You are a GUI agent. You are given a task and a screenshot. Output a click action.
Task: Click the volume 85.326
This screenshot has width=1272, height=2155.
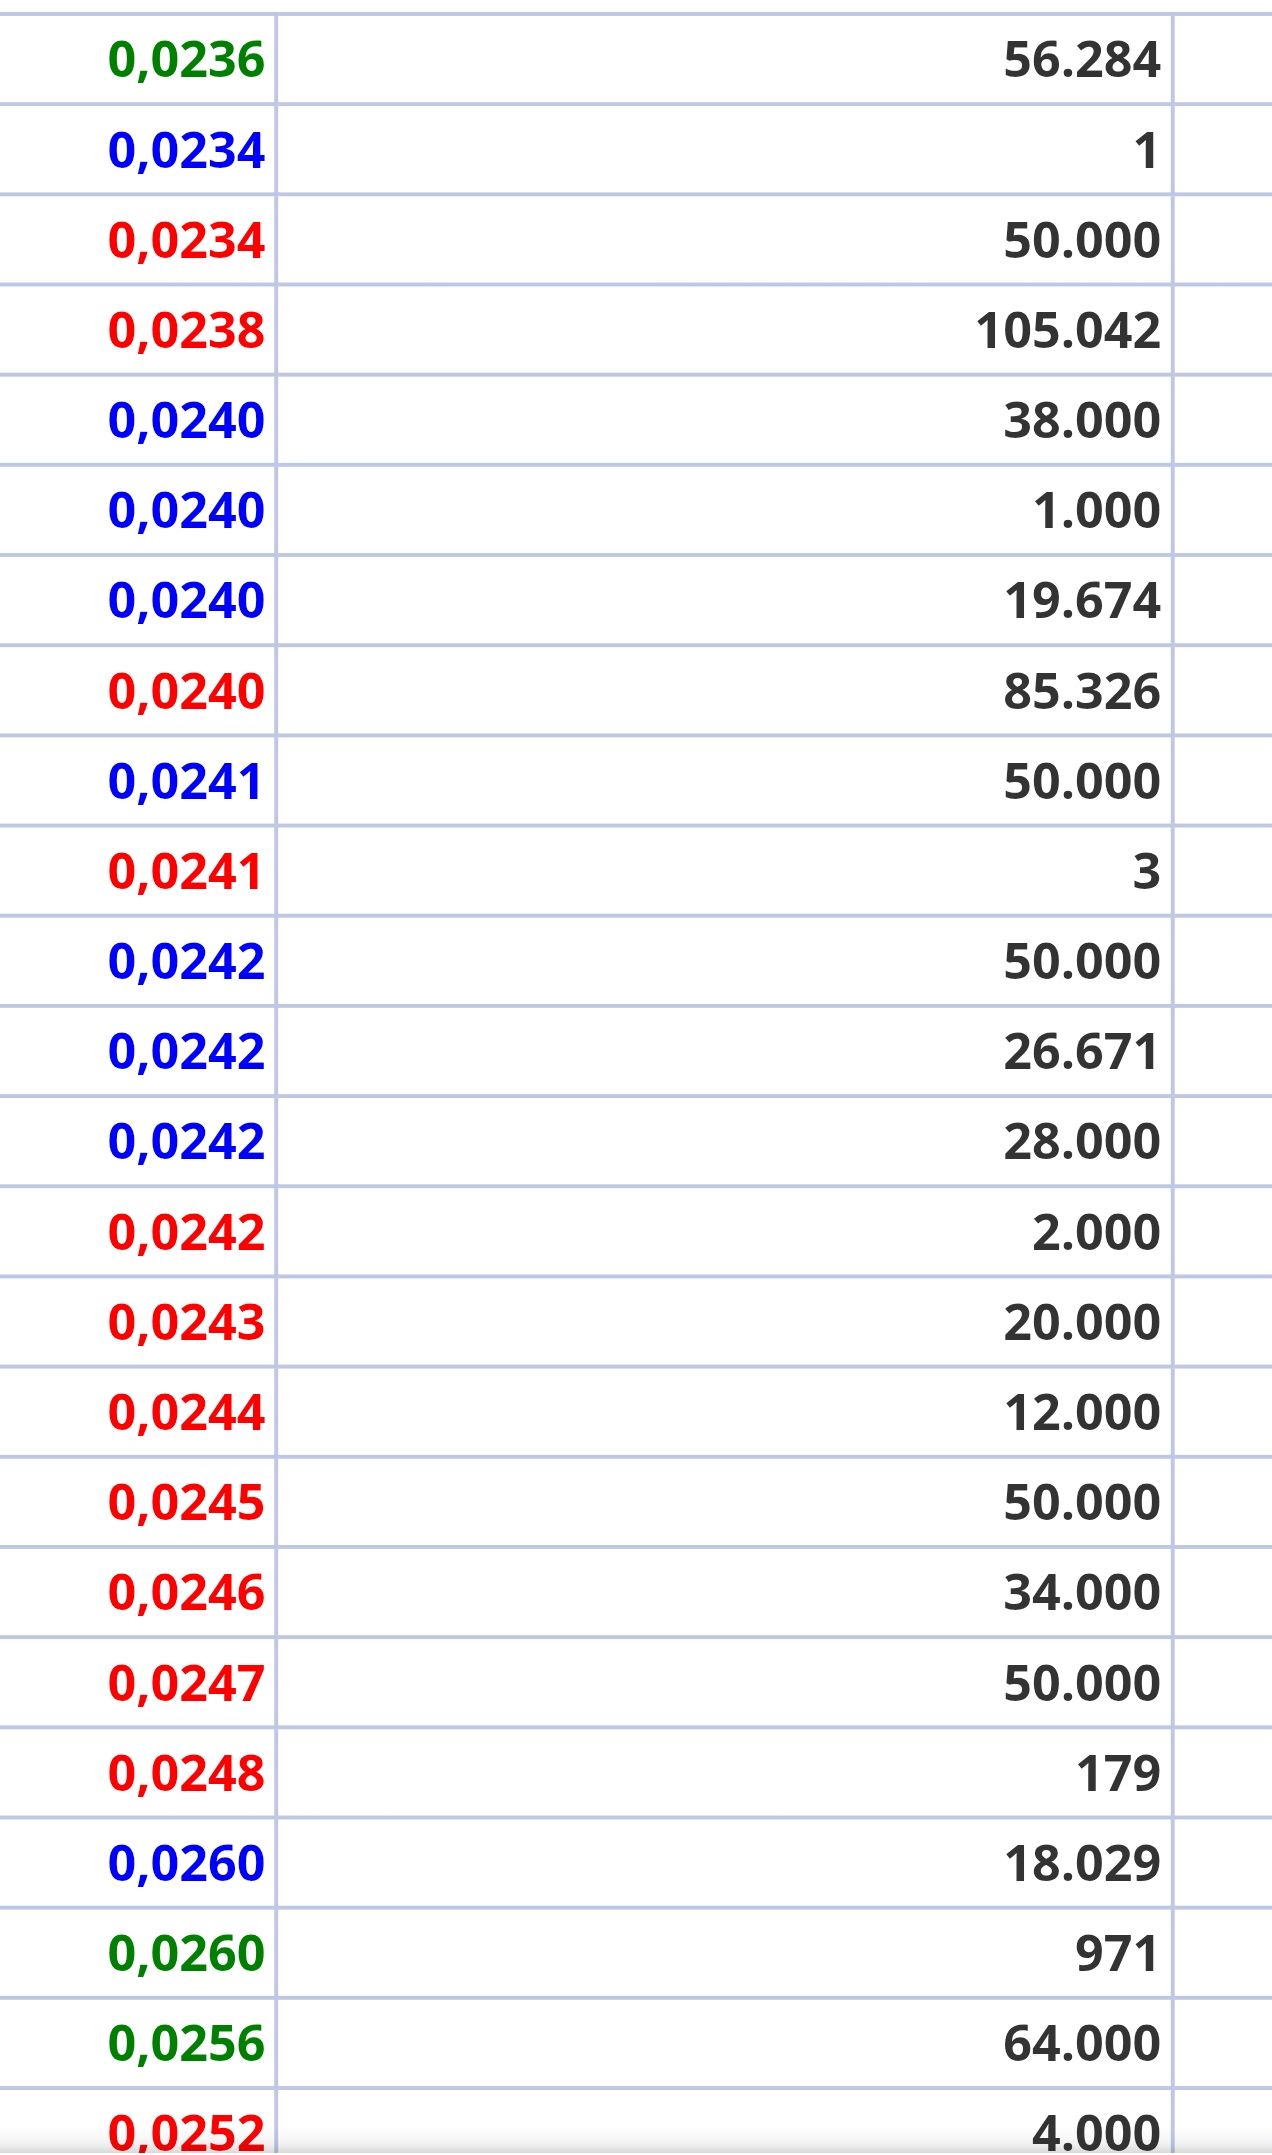[1082, 692]
